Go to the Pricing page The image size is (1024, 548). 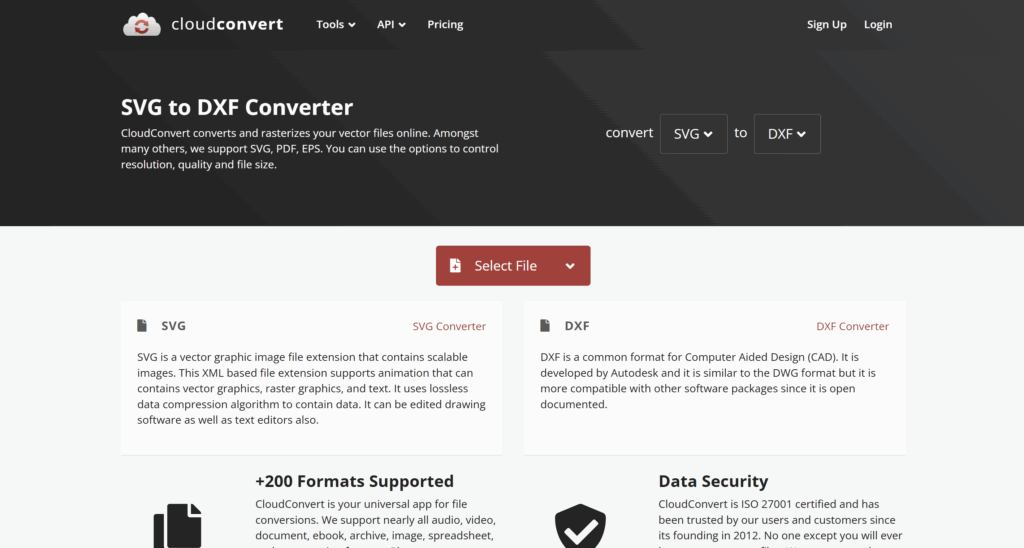pos(445,25)
